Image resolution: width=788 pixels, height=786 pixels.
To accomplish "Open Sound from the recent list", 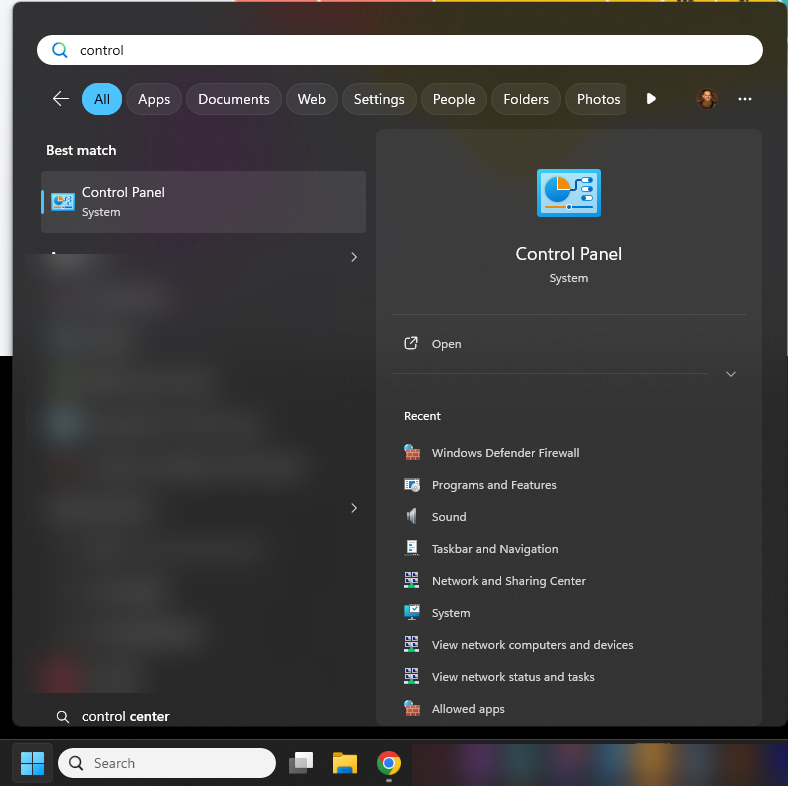I will click(449, 517).
